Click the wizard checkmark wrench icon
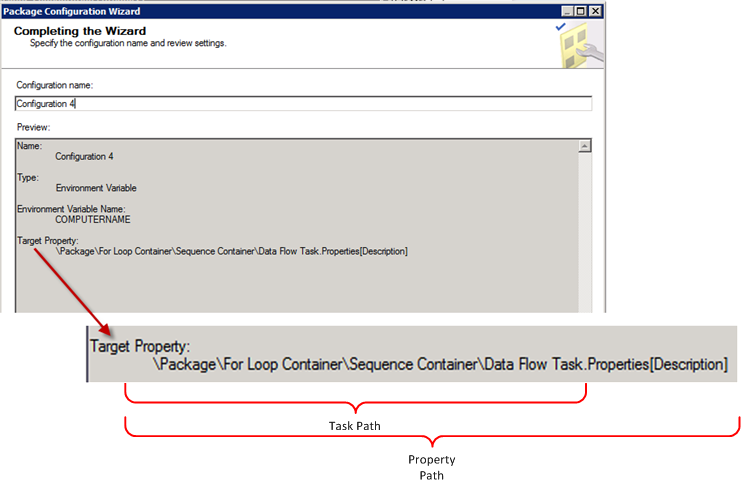The width and height of the screenshot is (741, 484). [579, 45]
